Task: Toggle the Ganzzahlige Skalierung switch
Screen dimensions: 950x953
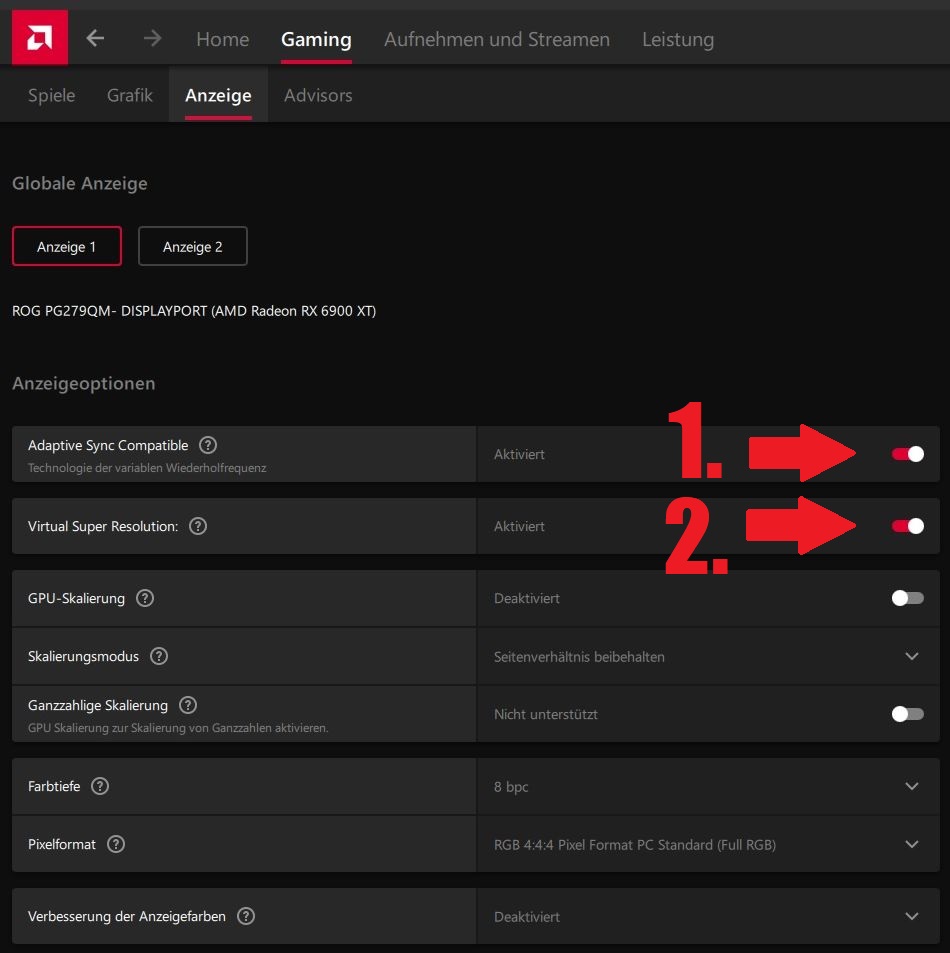Action: (x=907, y=714)
